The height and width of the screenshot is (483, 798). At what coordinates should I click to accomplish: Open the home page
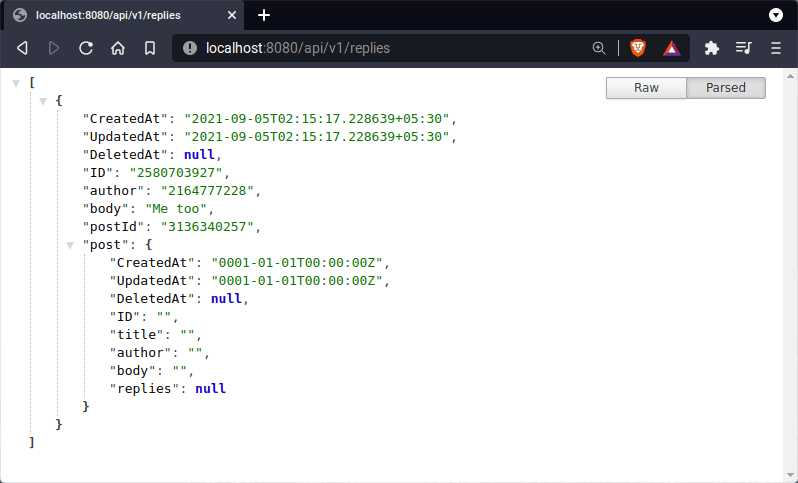coord(118,48)
